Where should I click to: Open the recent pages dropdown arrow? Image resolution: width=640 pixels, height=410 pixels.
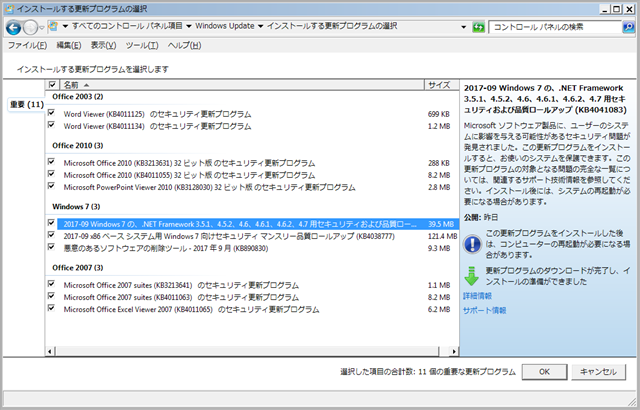(42, 28)
